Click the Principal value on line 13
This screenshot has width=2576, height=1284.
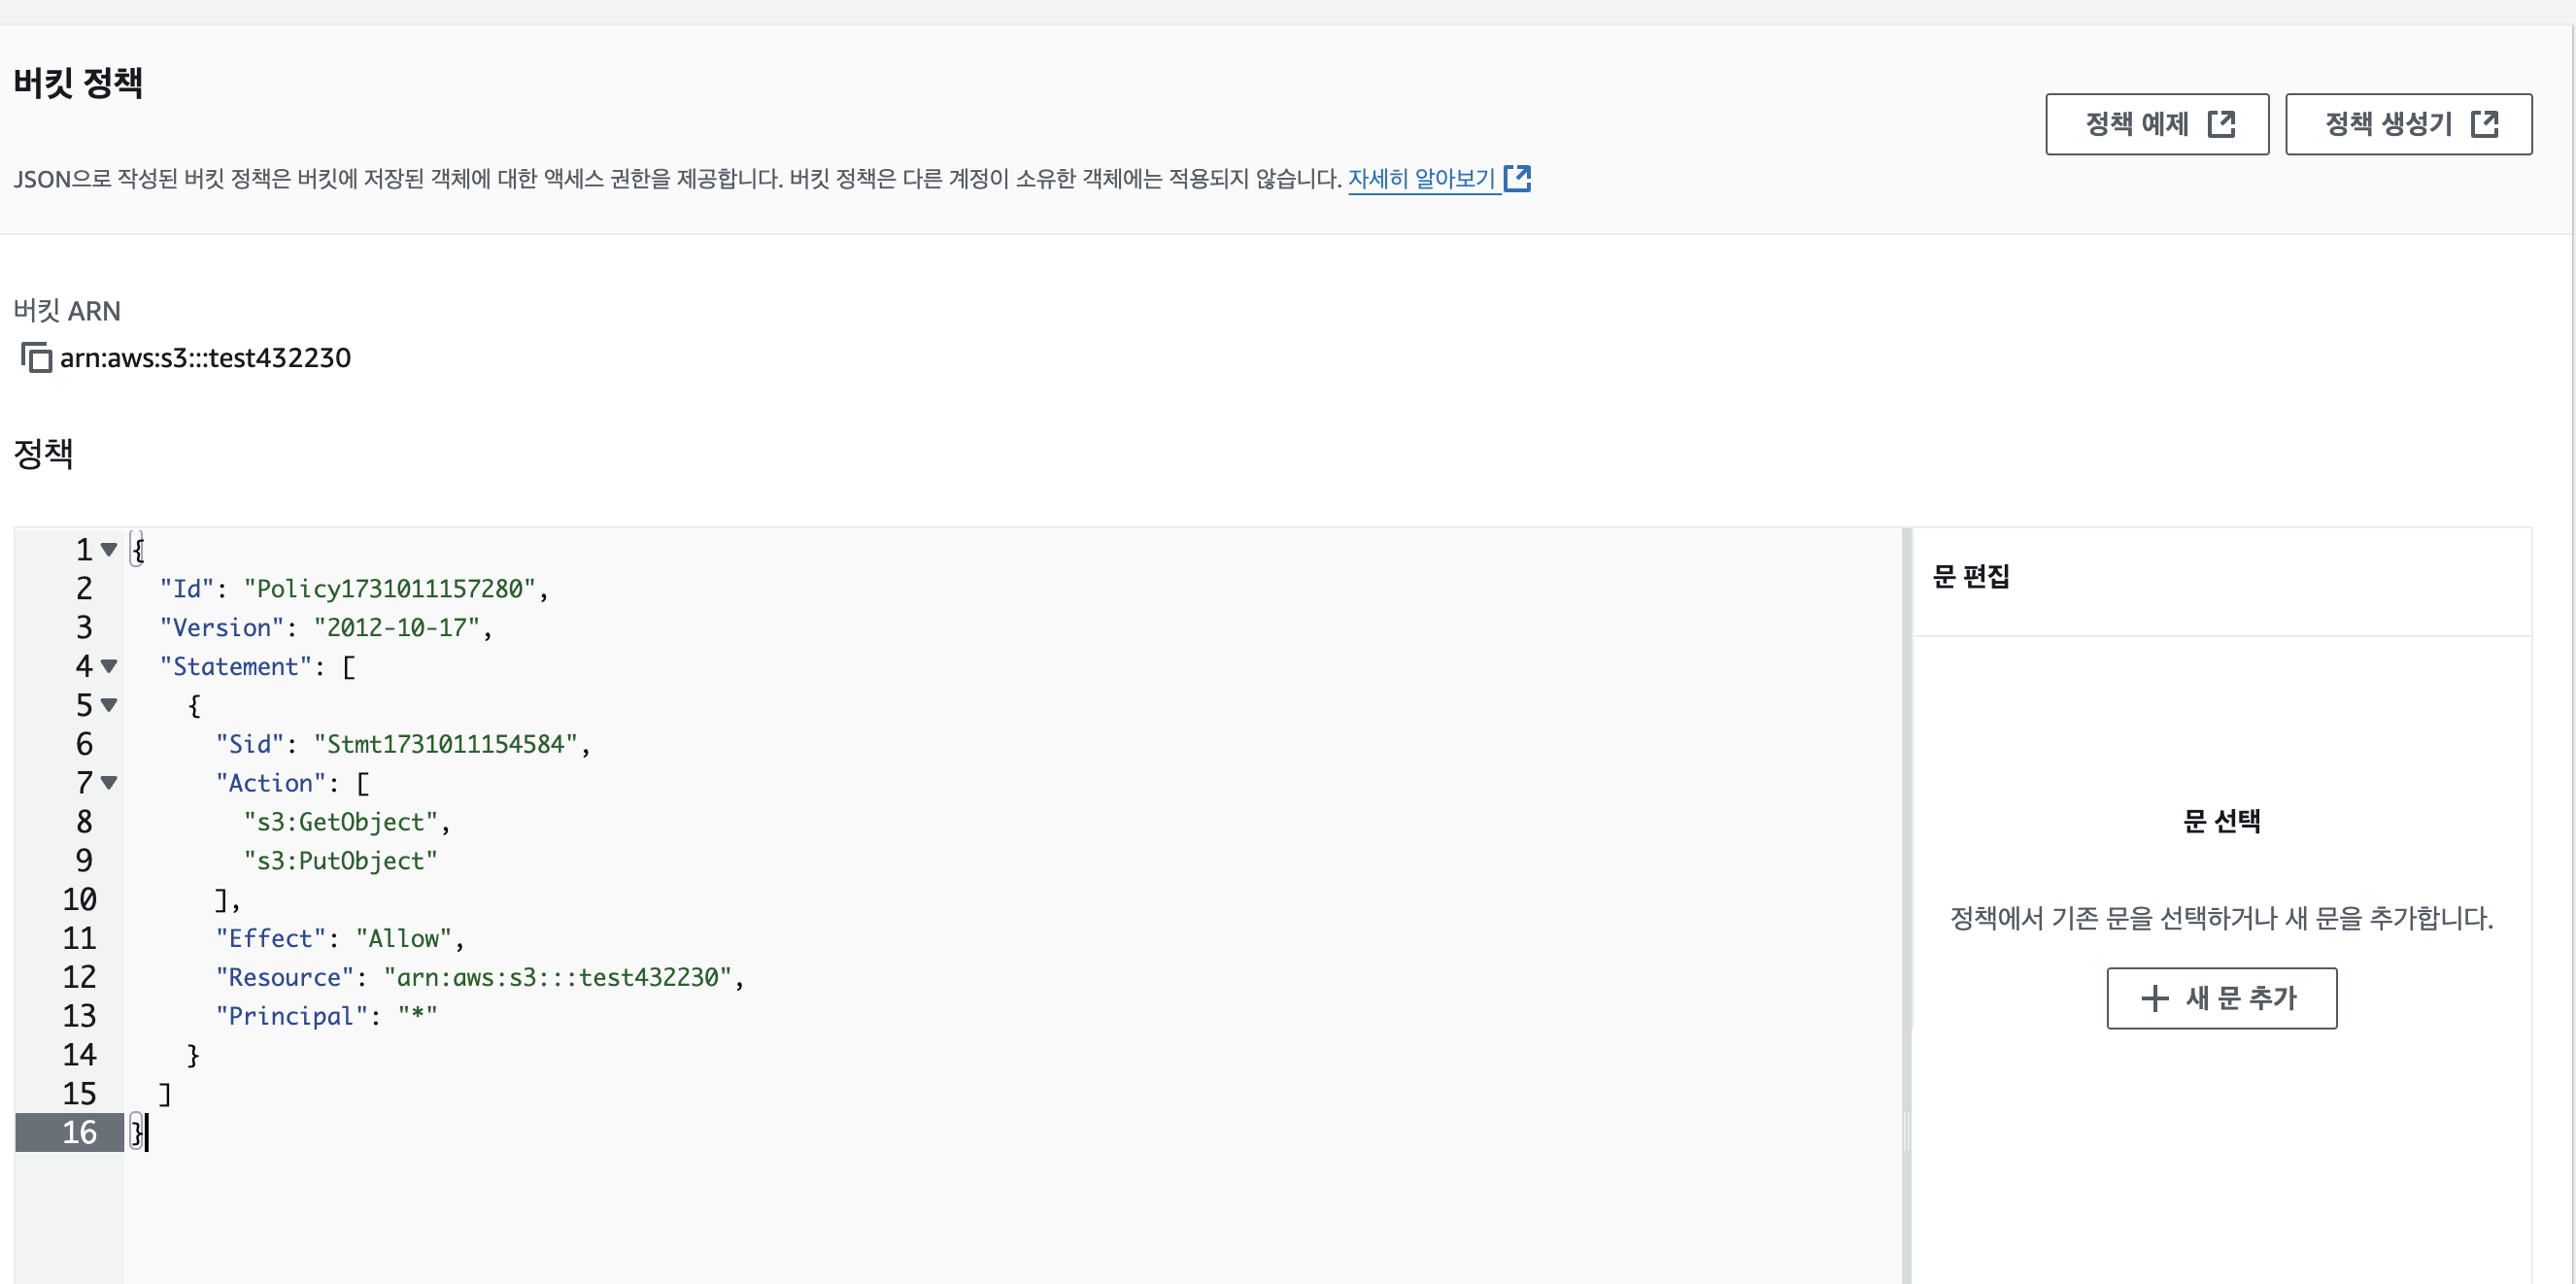point(417,1016)
